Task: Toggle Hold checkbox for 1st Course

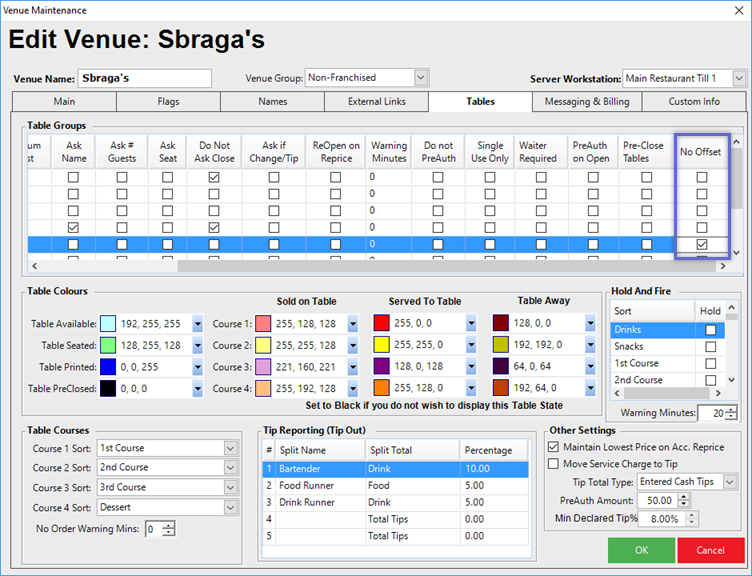Action: (x=711, y=364)
